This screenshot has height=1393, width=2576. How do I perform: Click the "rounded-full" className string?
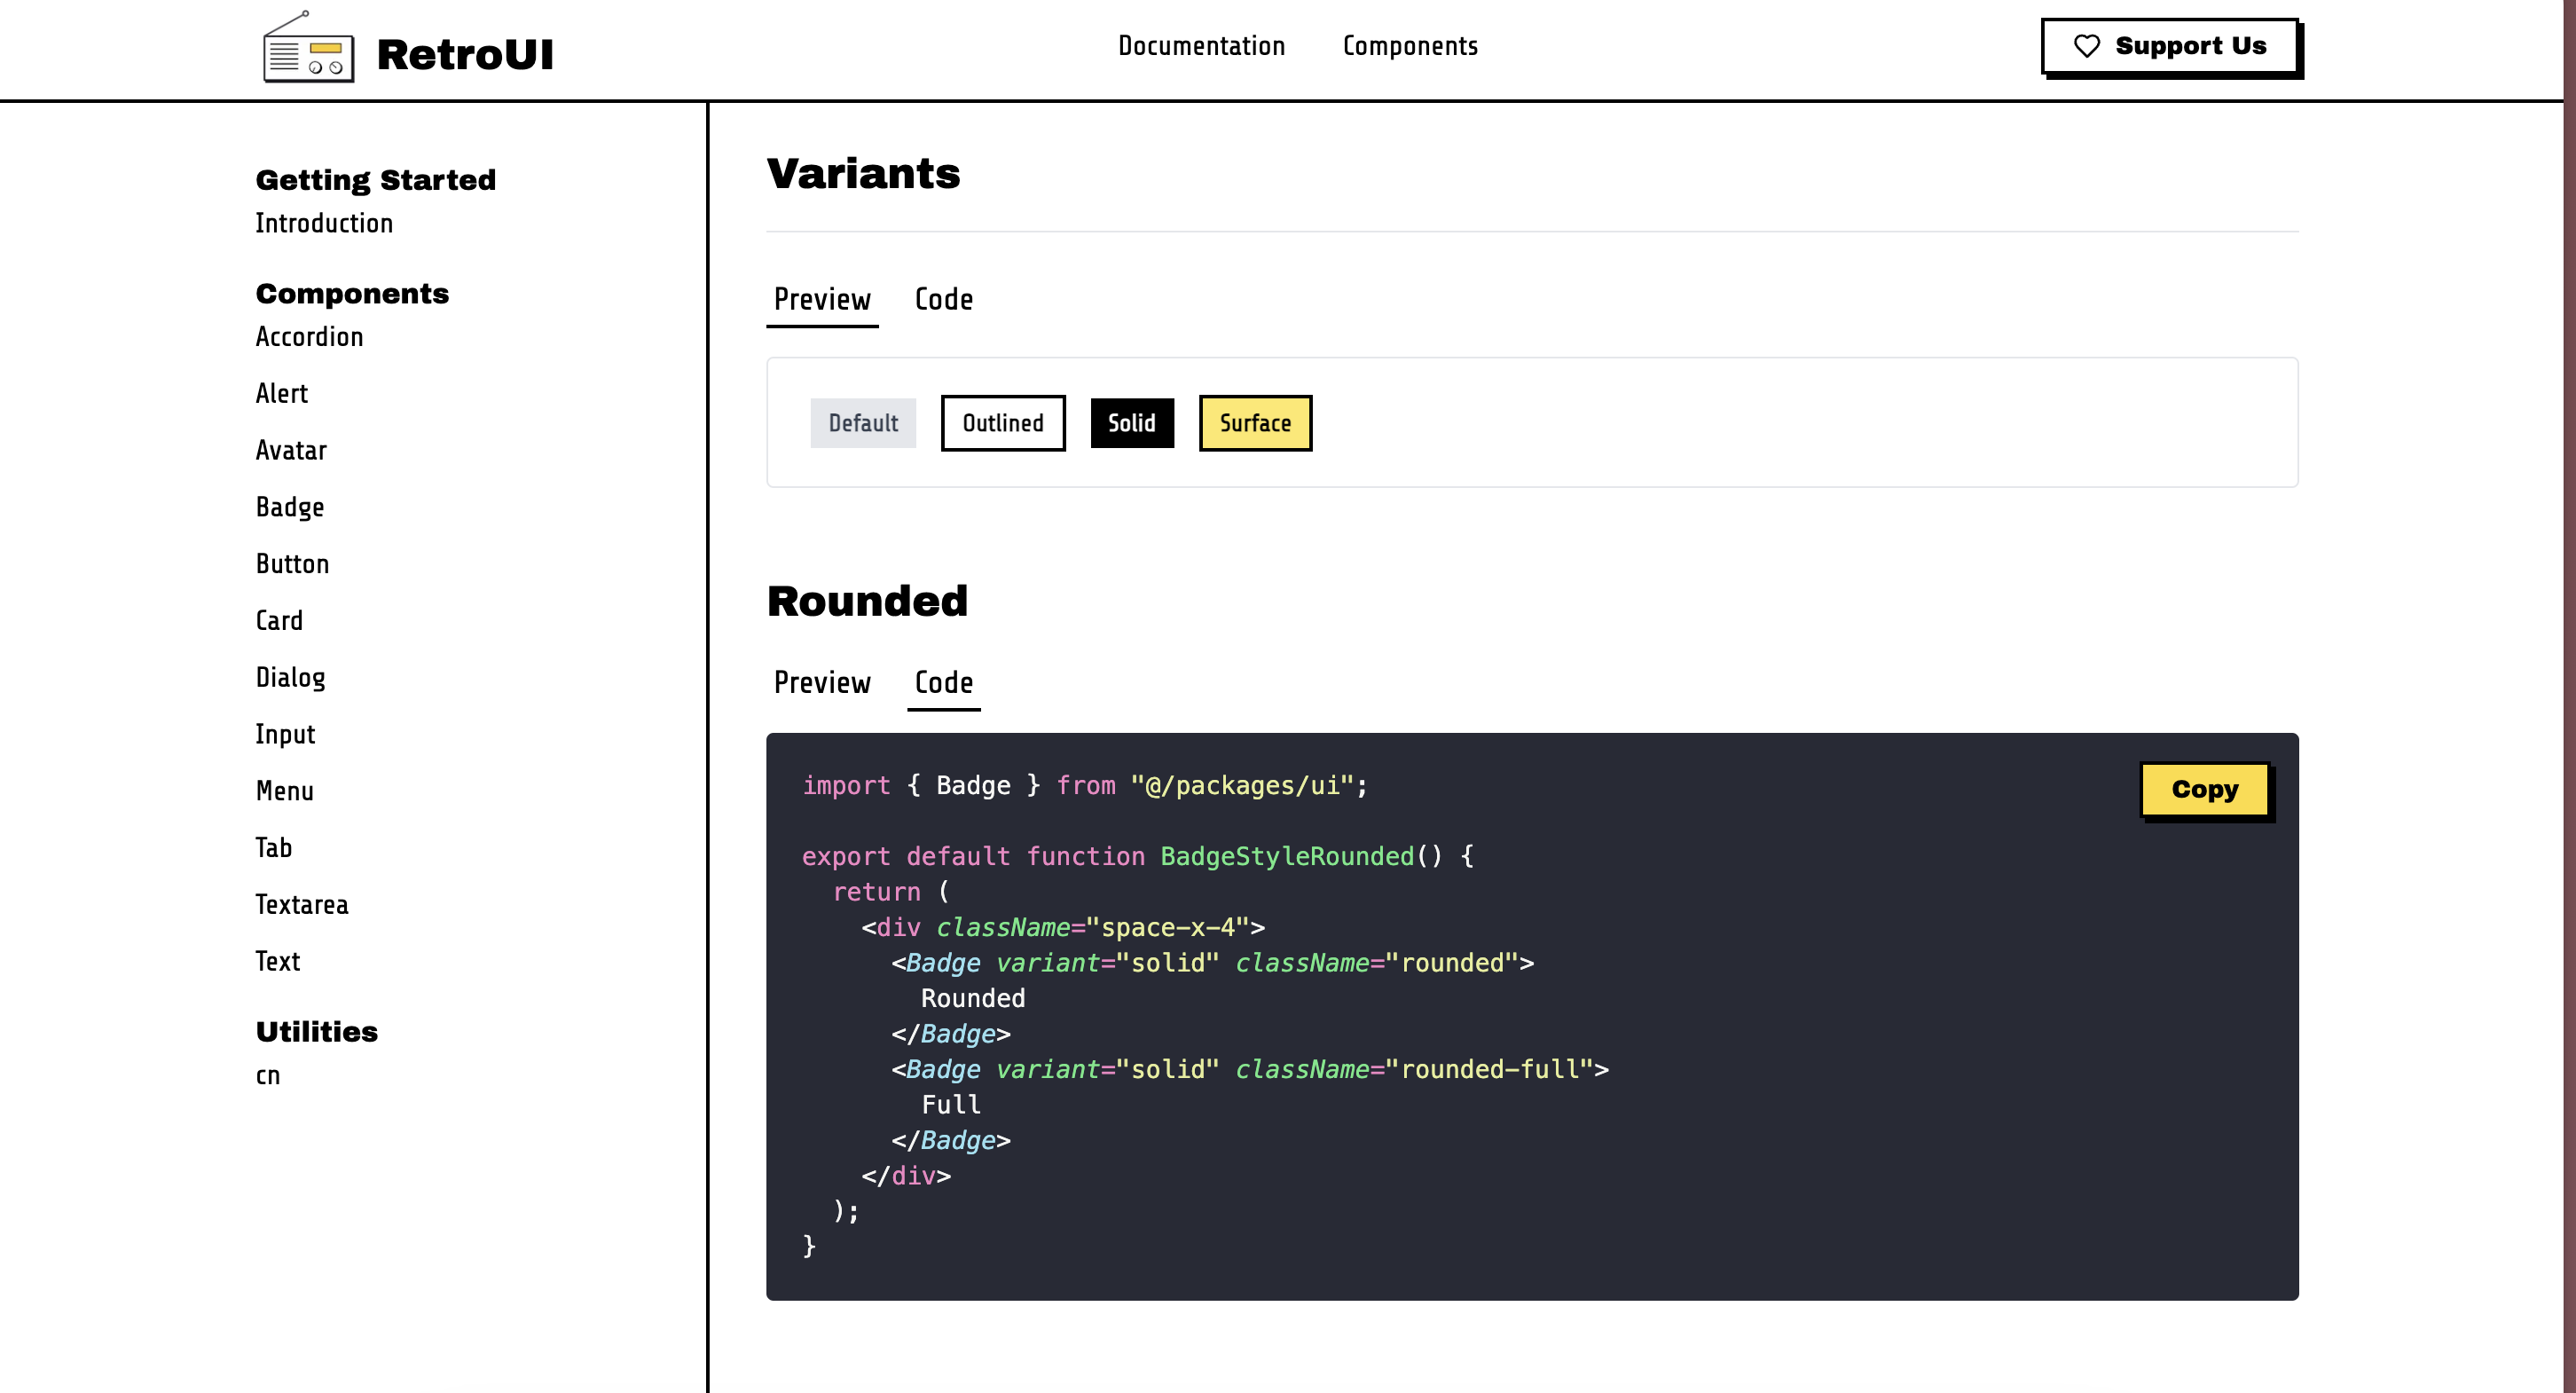click(x=1489, y=1070)
